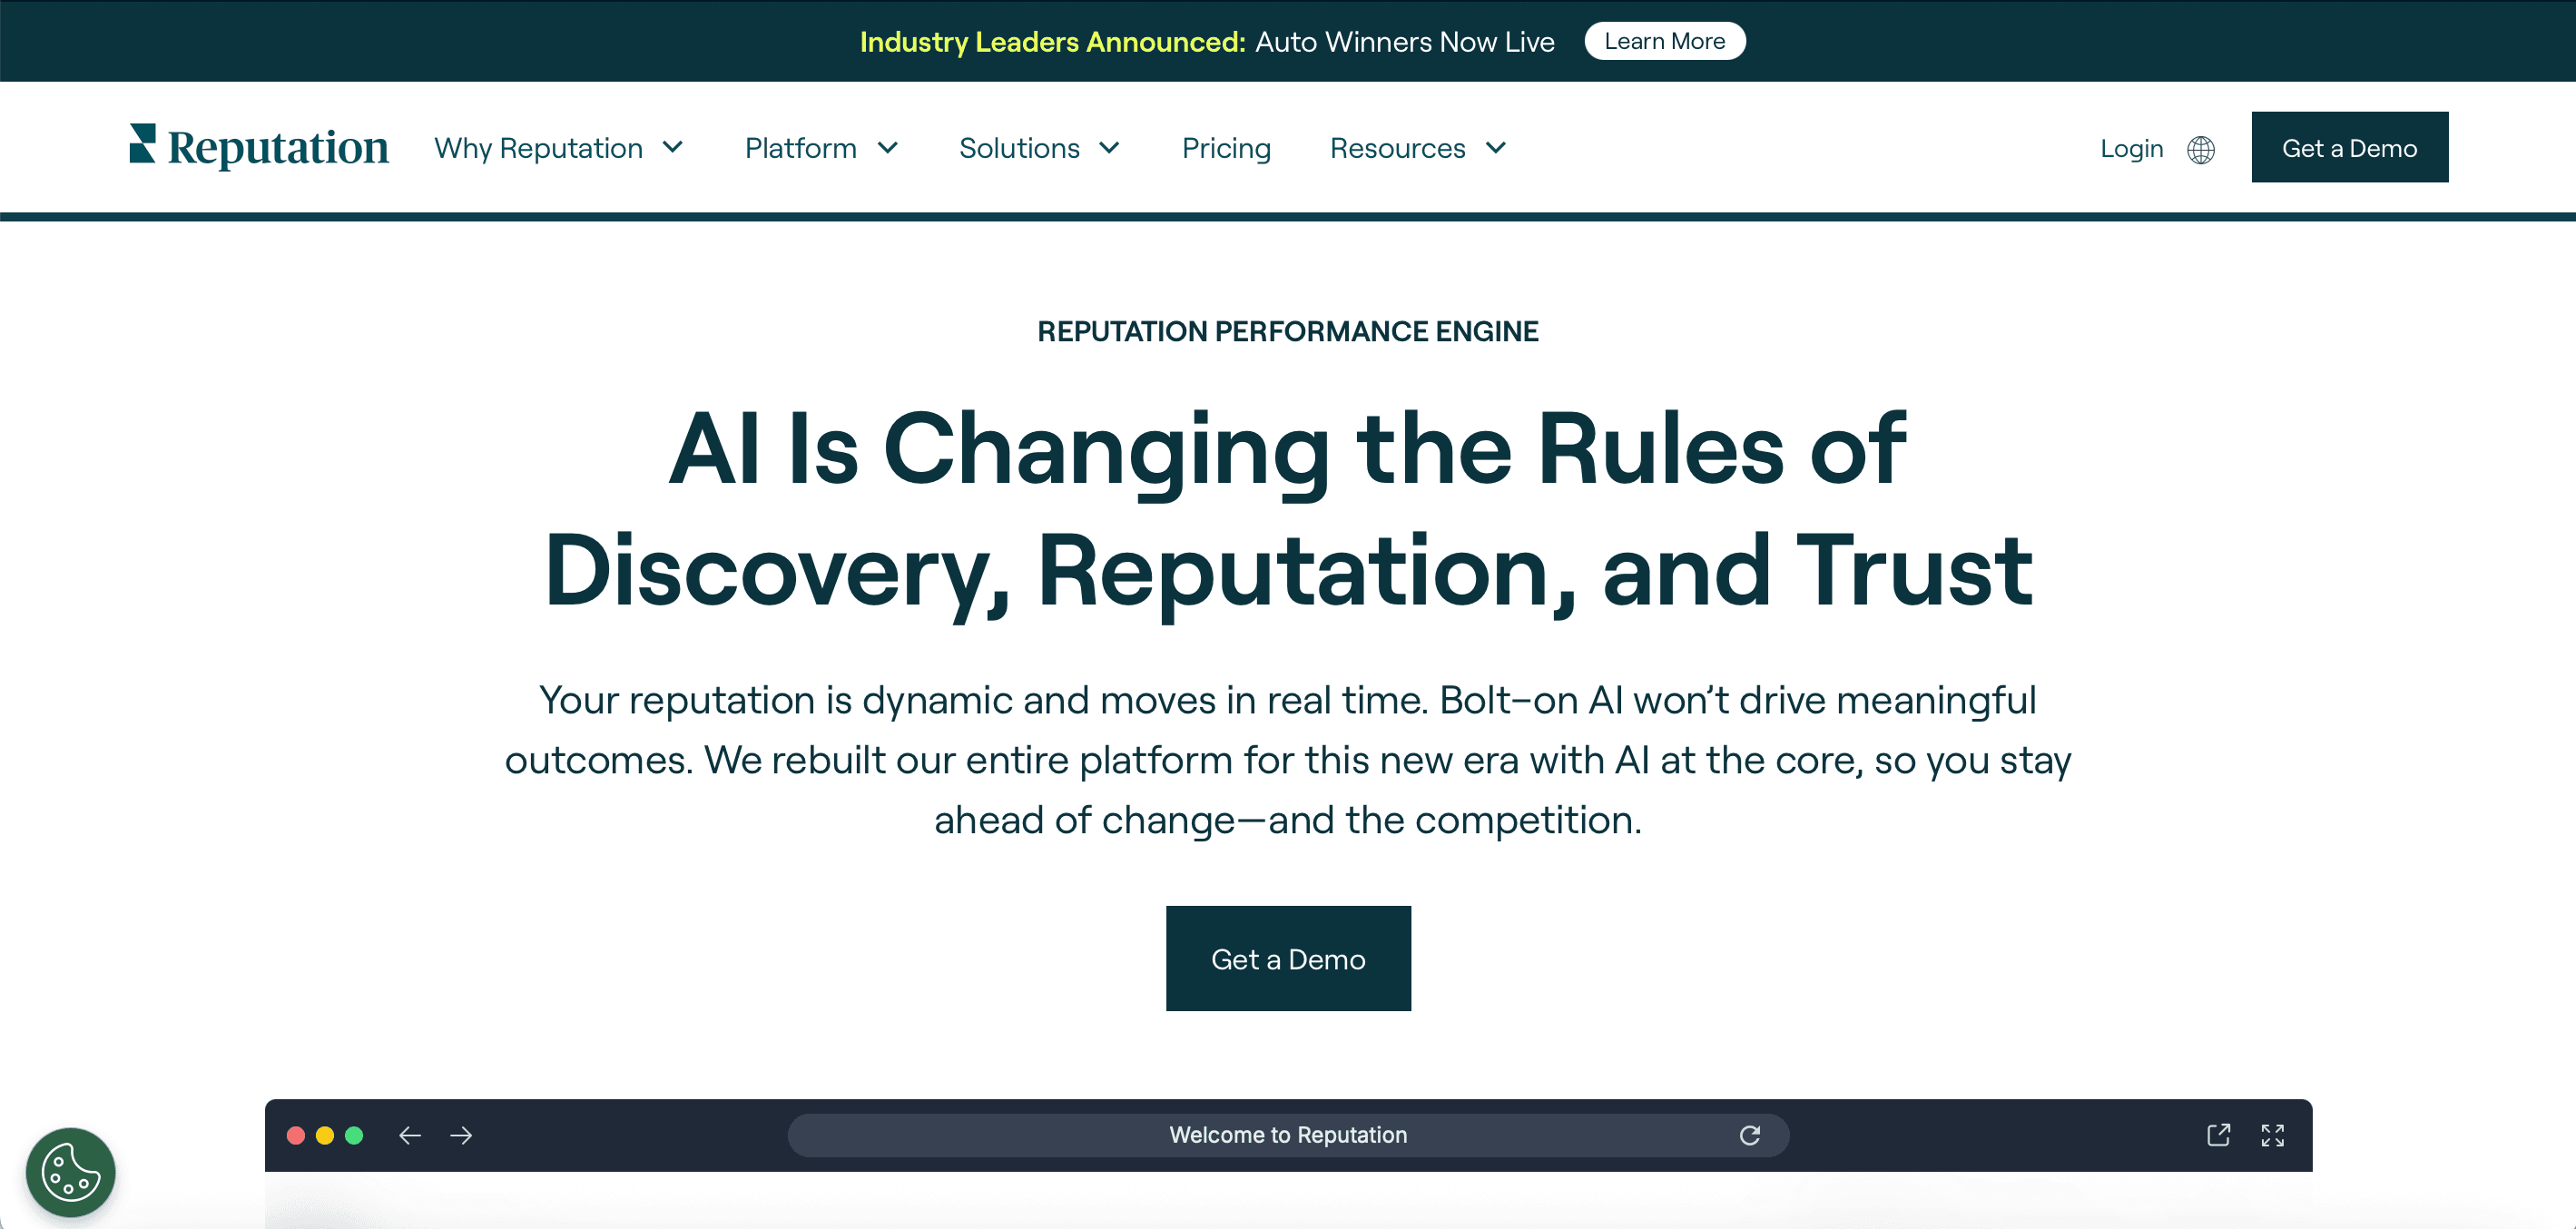Image resolution: width=2576 pixels, height=1229 pixels.
Task: Click Learn More in the announcement banner
Action: pyautogui.click(x=1664, y=41)
